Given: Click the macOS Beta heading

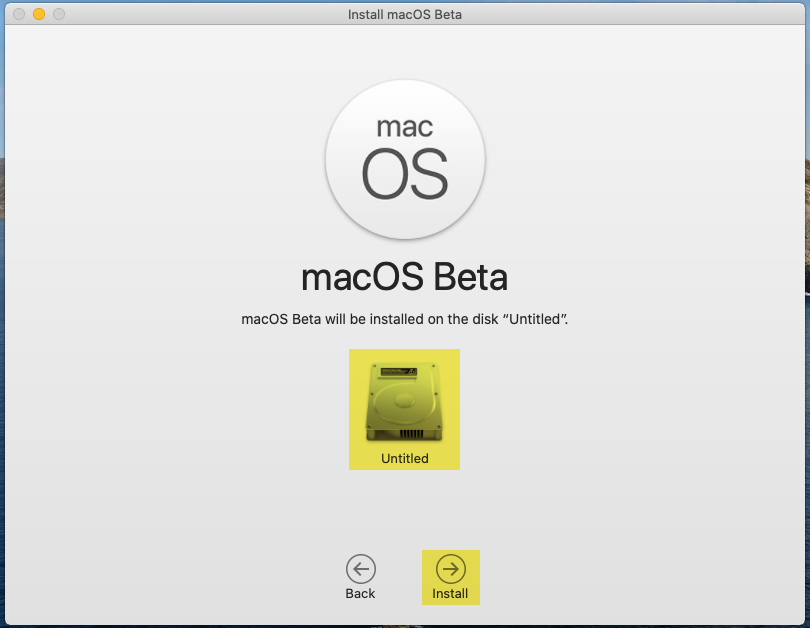Looking at the screenshot, I should tap(404, 277).
